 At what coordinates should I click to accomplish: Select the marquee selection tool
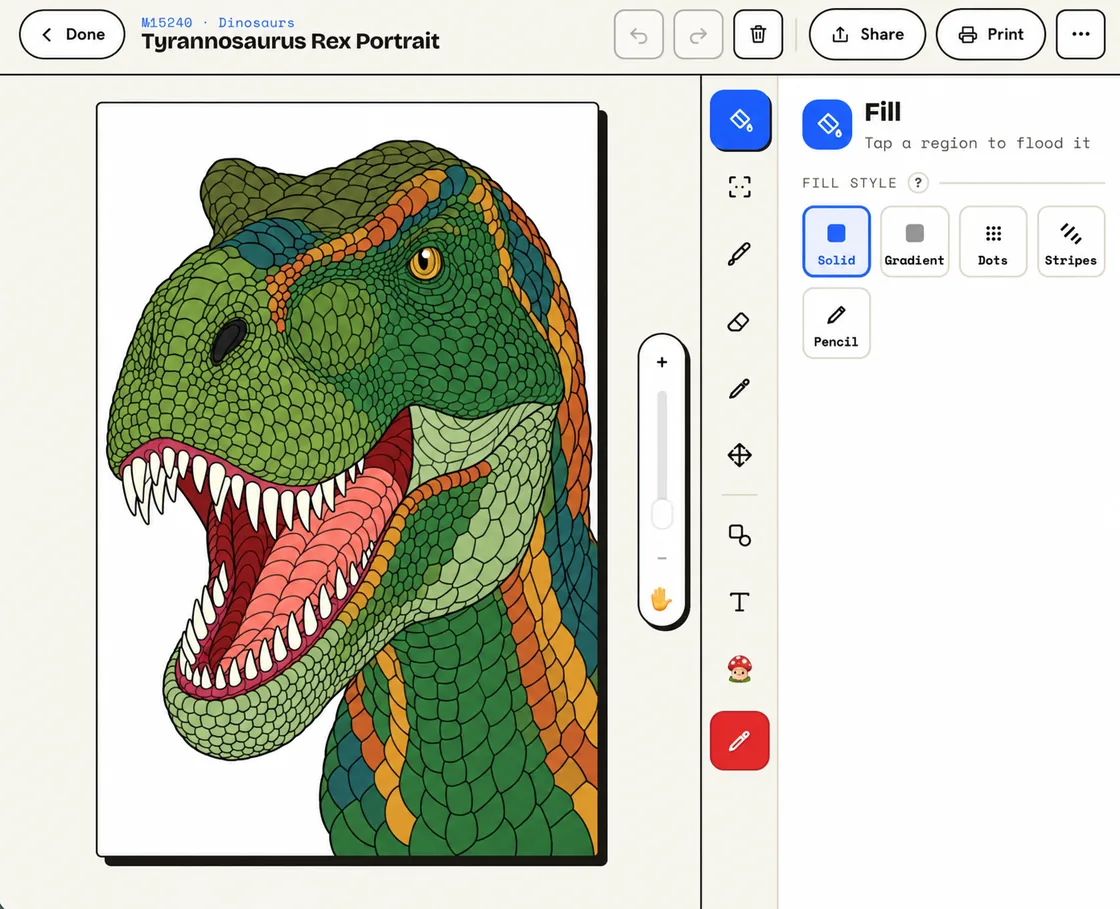(x=739, y=187)
